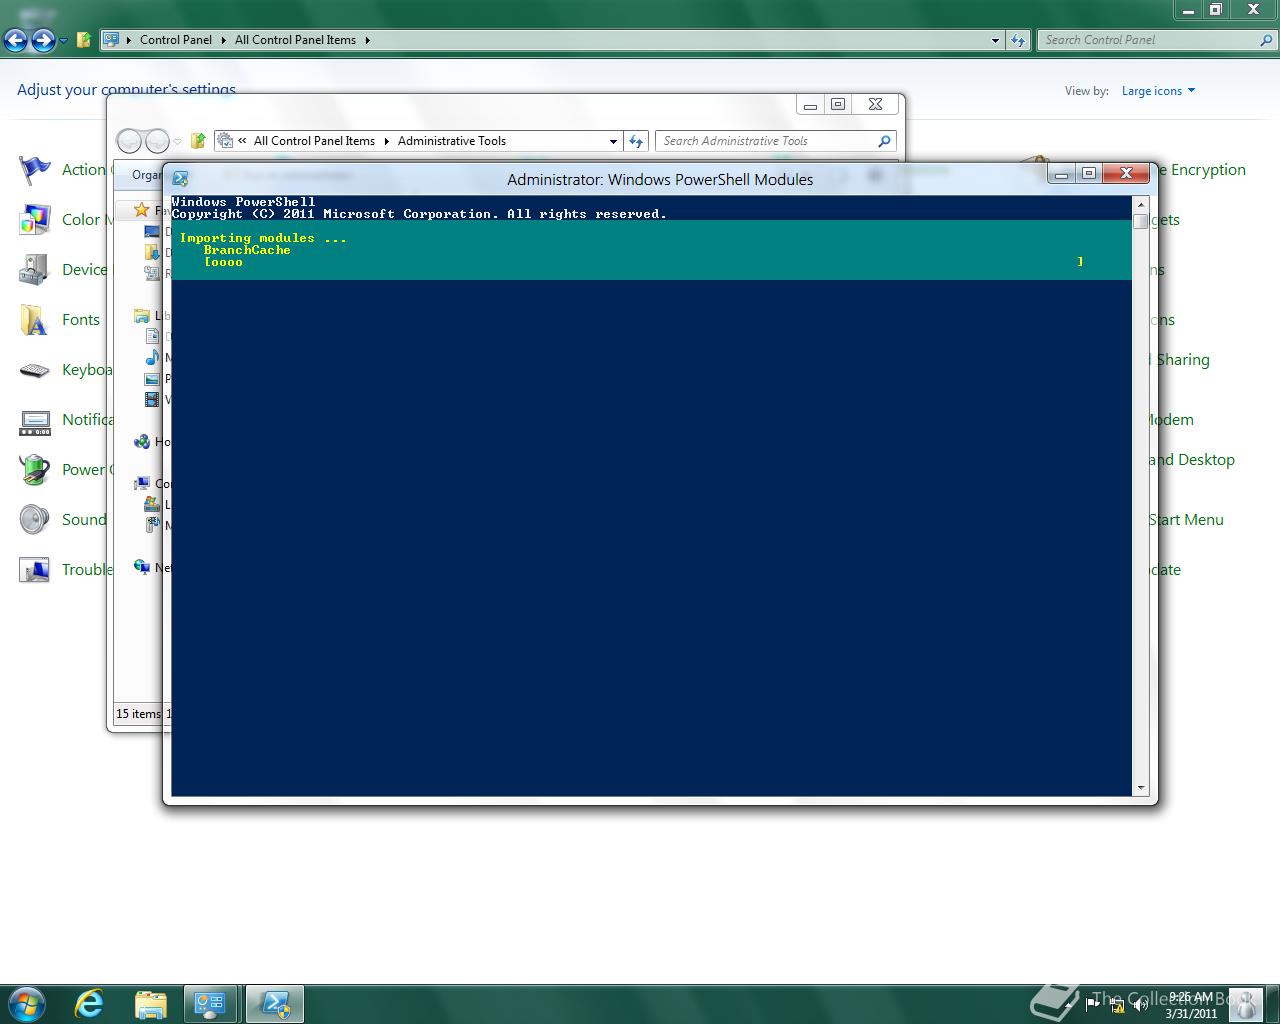1280x1024 pixels.
Task: Switch to the PowerShell taskbar button
Action: (274, 1003)
